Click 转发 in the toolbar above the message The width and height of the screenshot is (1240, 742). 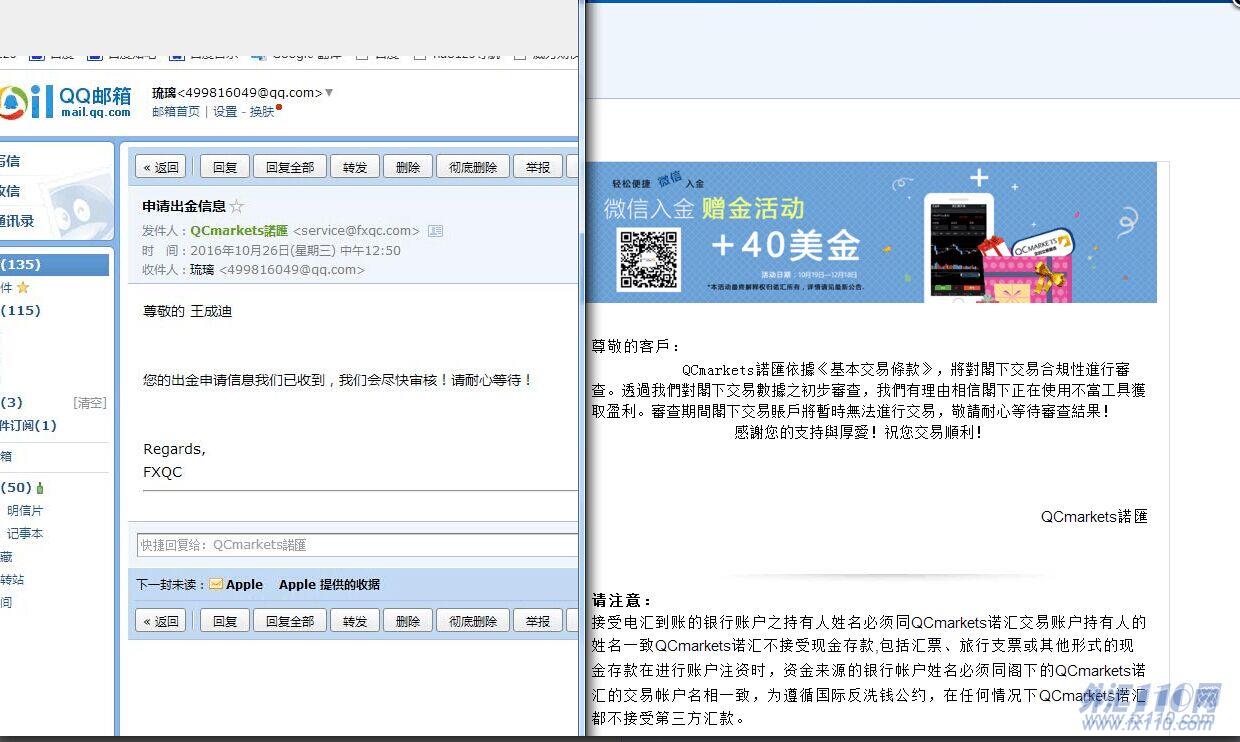355,167
